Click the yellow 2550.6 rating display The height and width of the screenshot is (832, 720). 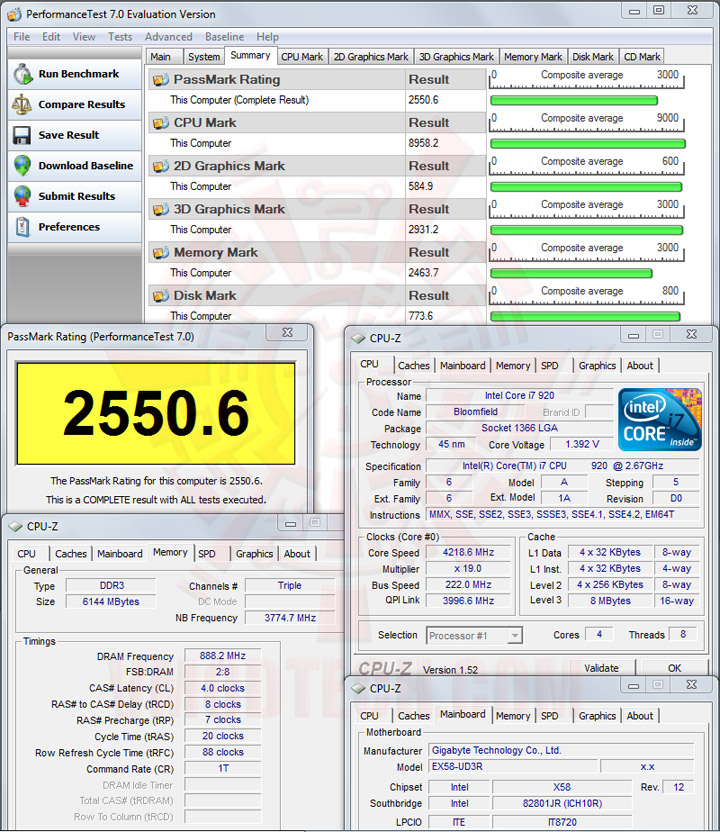click(156, 414)
